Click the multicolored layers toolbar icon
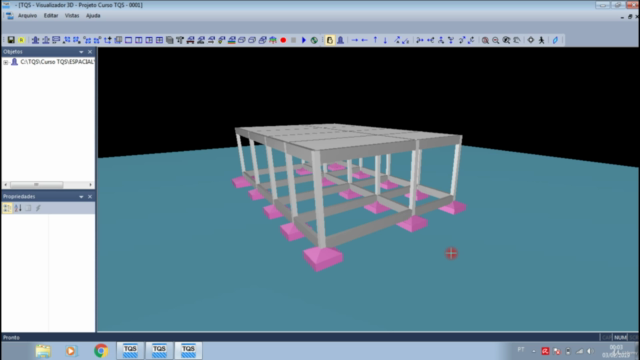This screenshot has width=640, height=360. pos(232,40)
